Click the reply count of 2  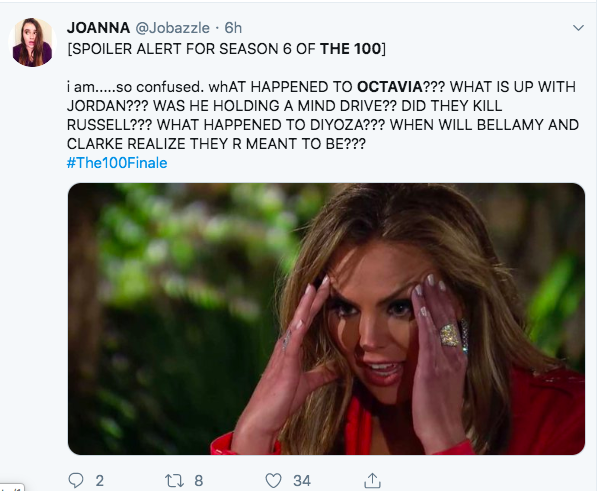[x=99, y=481]
